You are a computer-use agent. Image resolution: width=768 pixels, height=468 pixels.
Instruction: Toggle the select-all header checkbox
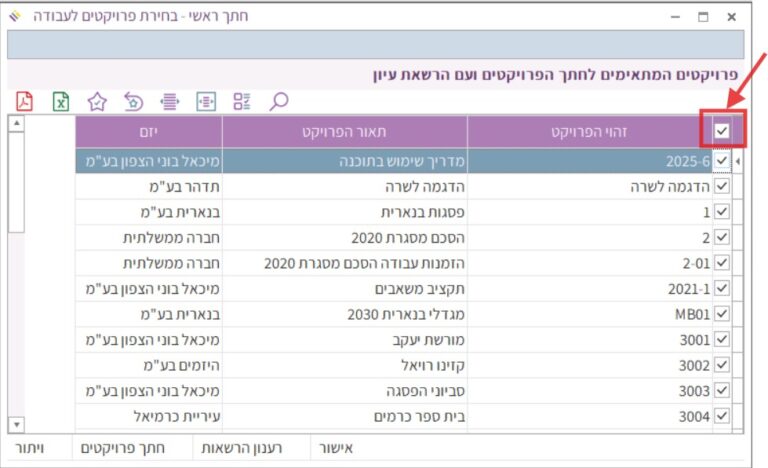coord(722,131)
